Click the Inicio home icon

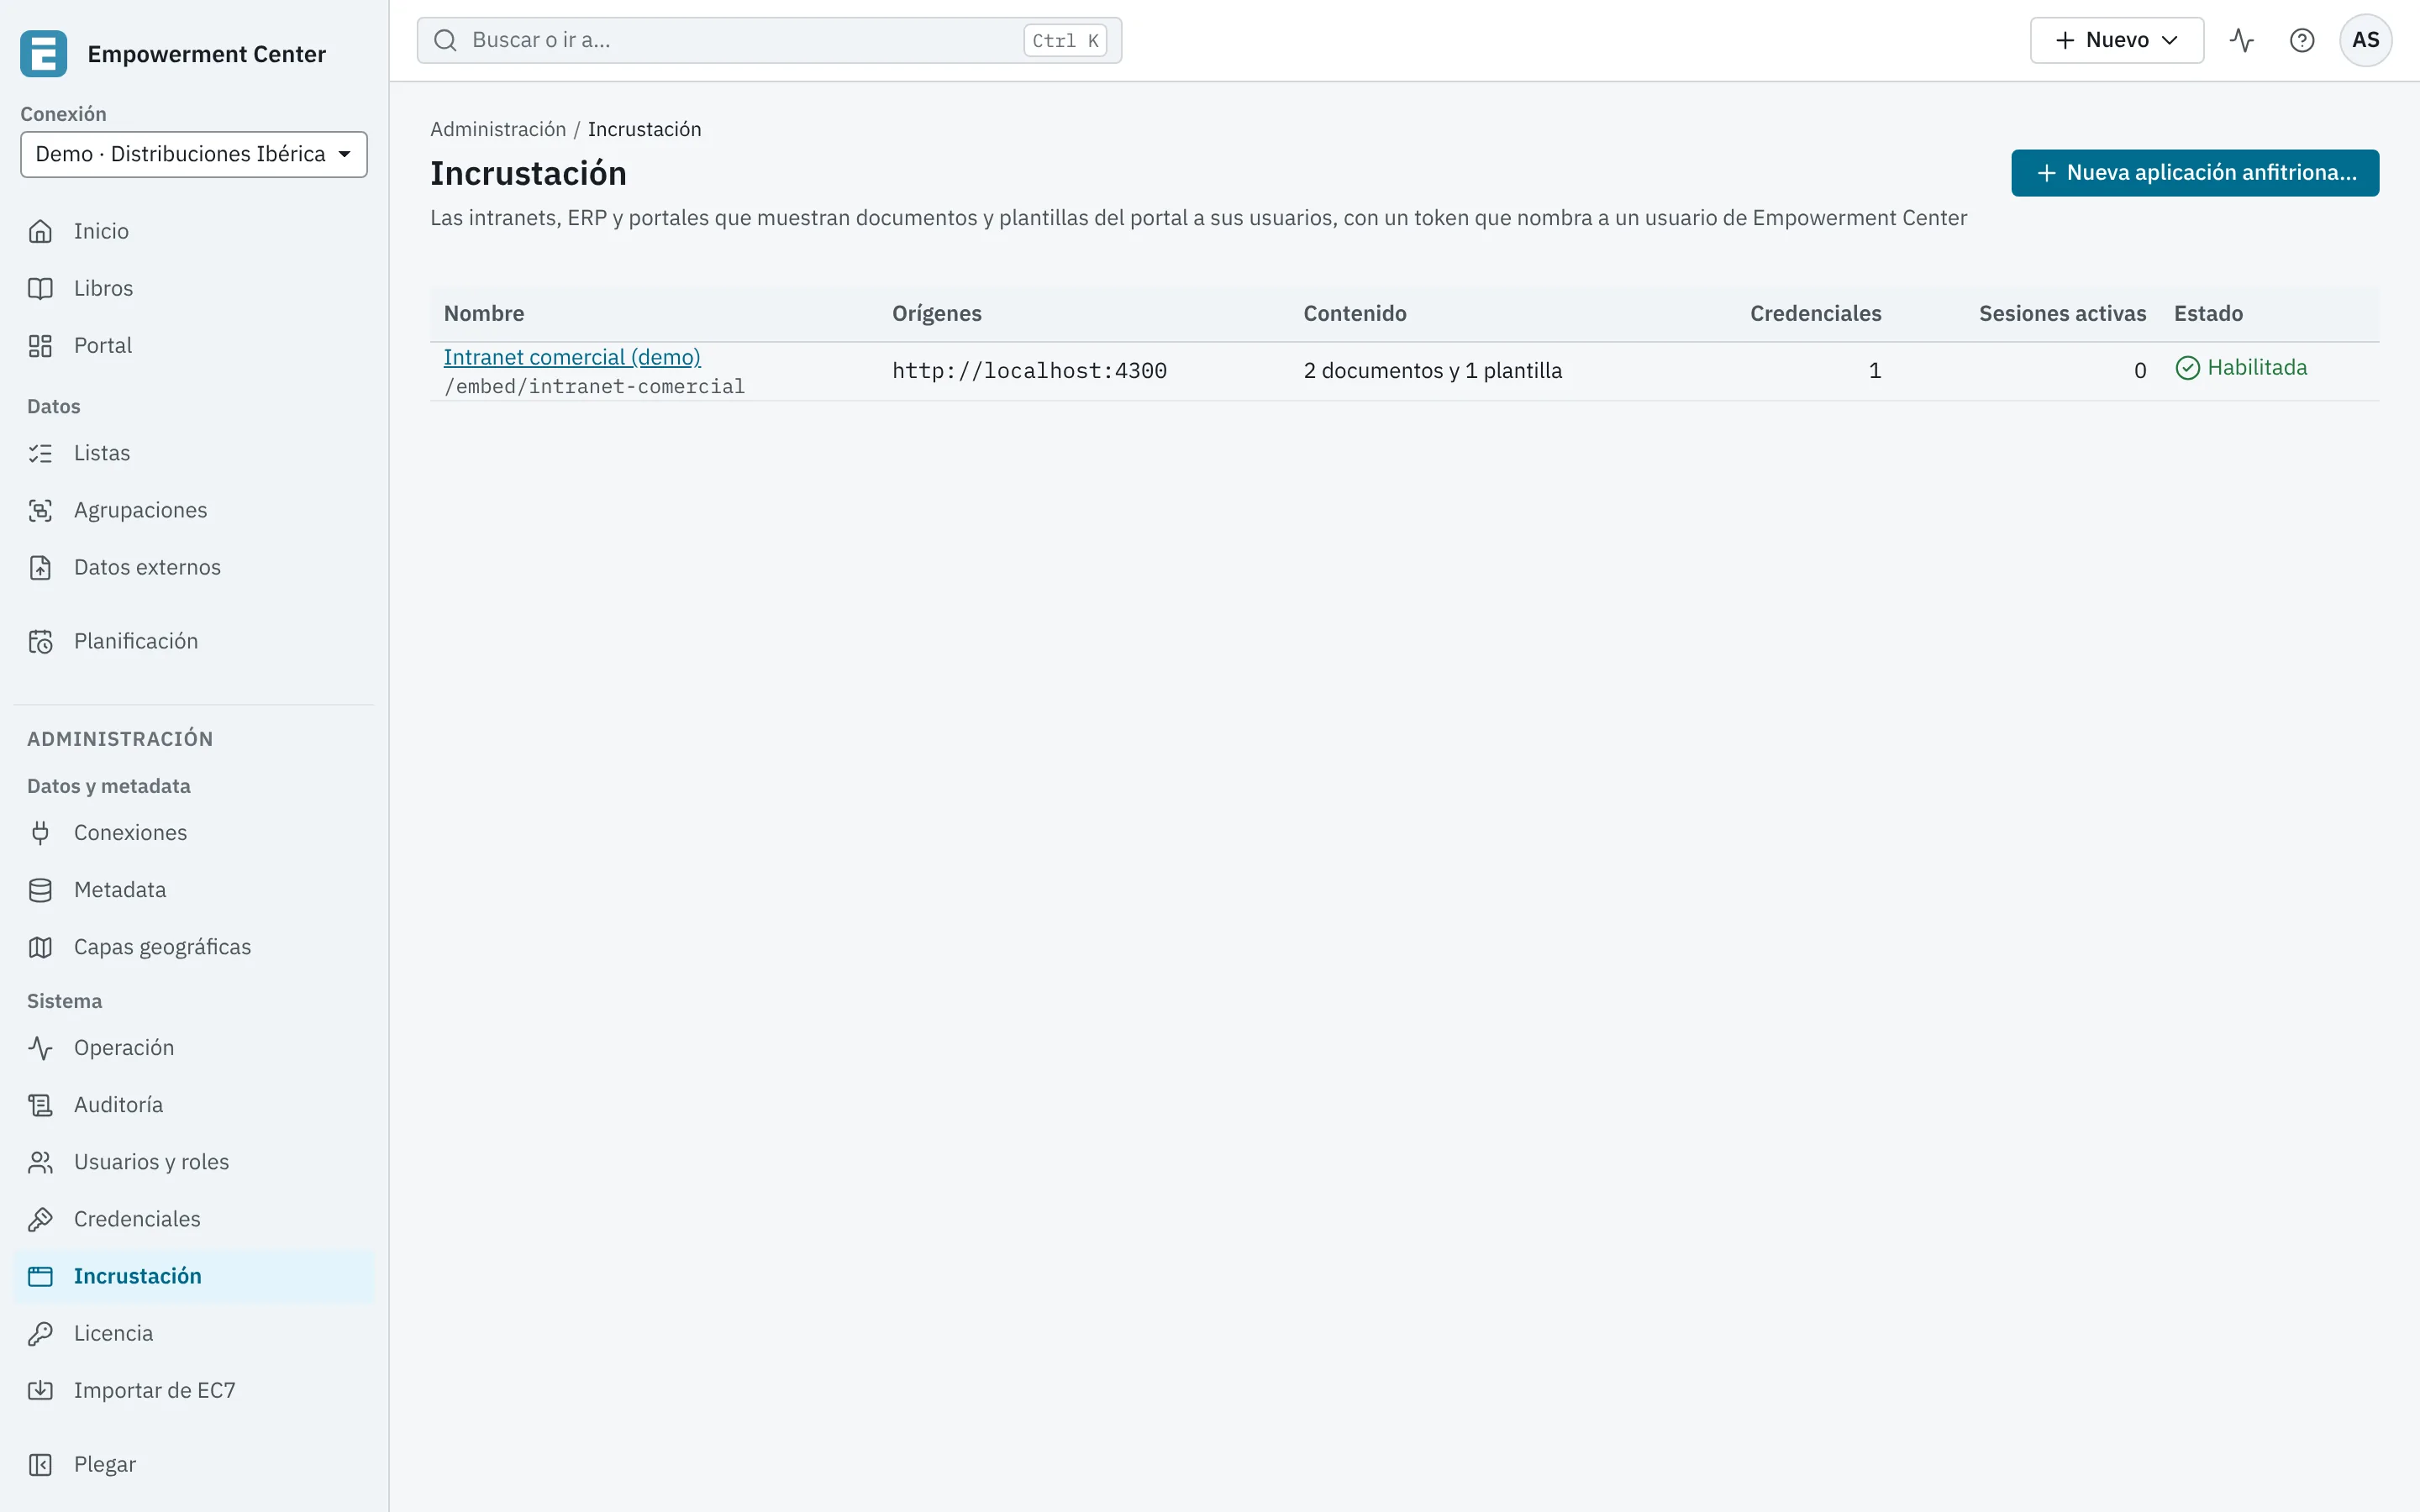tap(40, 232)
